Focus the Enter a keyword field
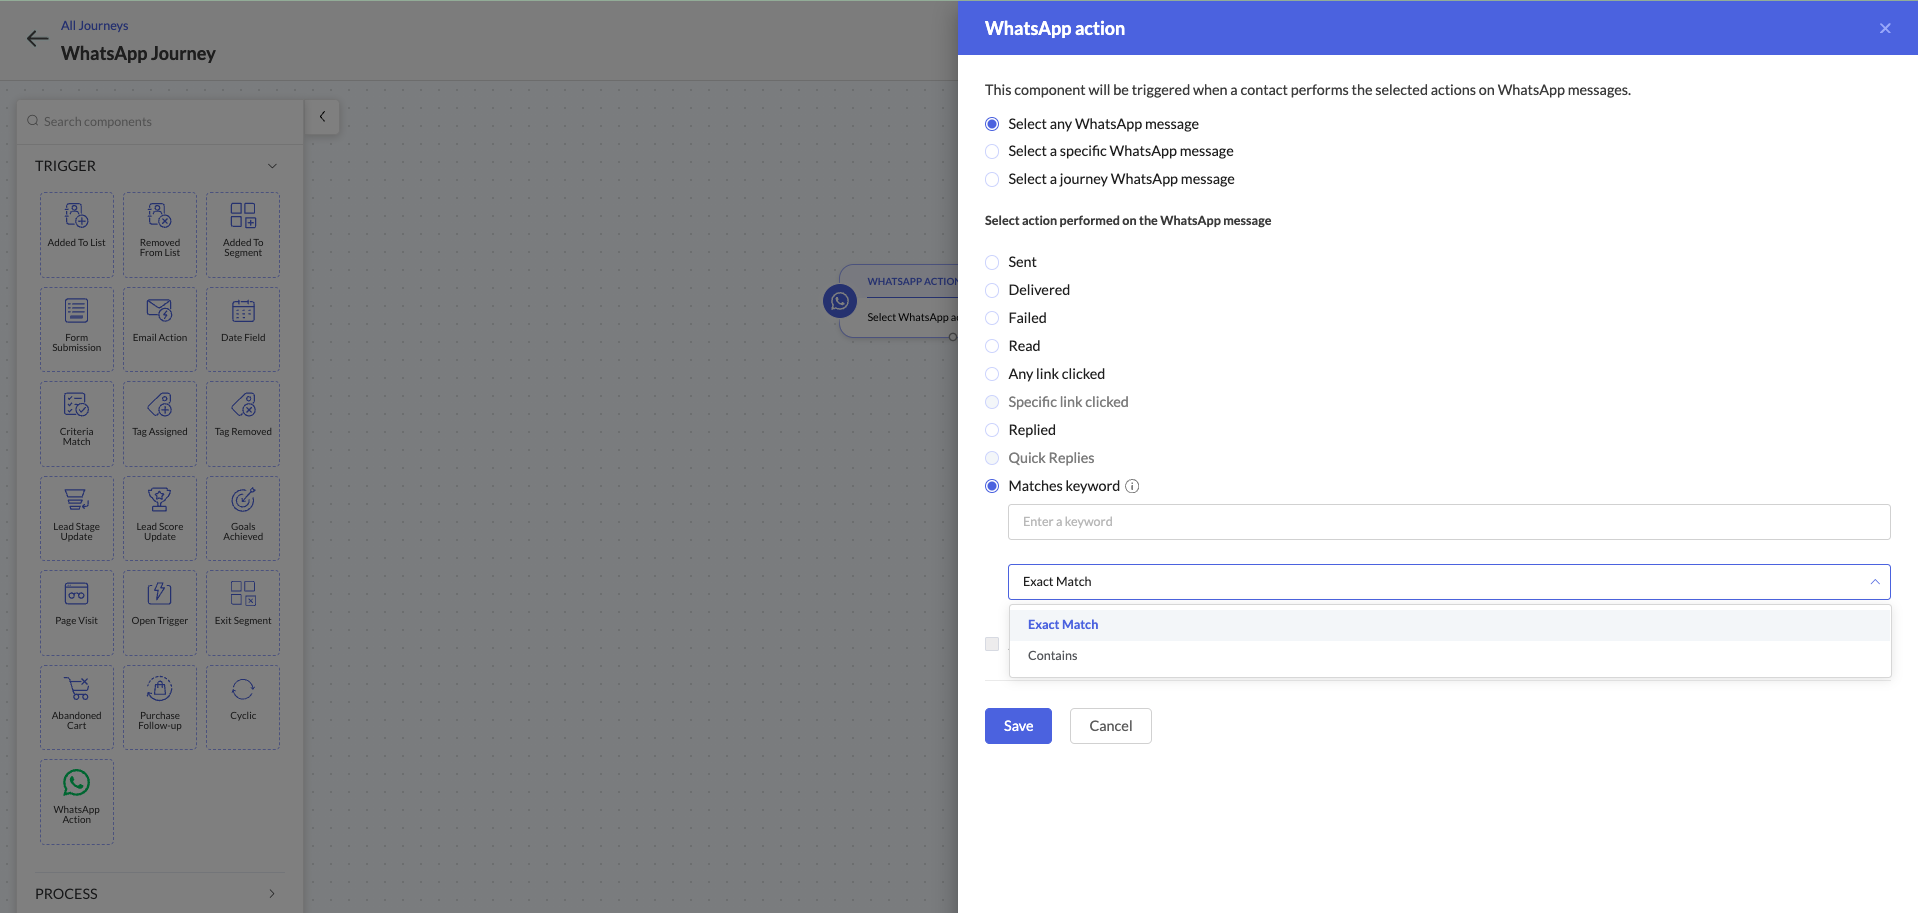 click(1449, 522)
